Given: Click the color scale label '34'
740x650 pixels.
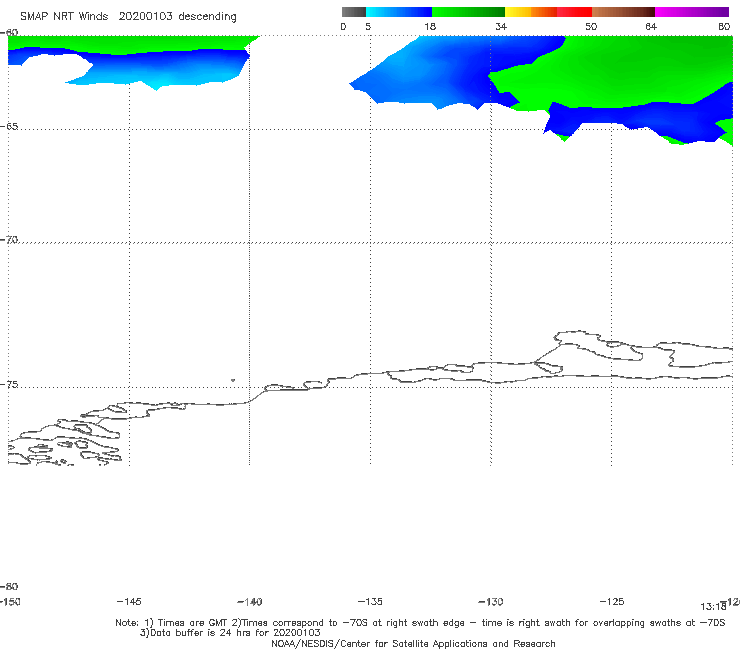Looking at the screenshot, I should (501, 27).
